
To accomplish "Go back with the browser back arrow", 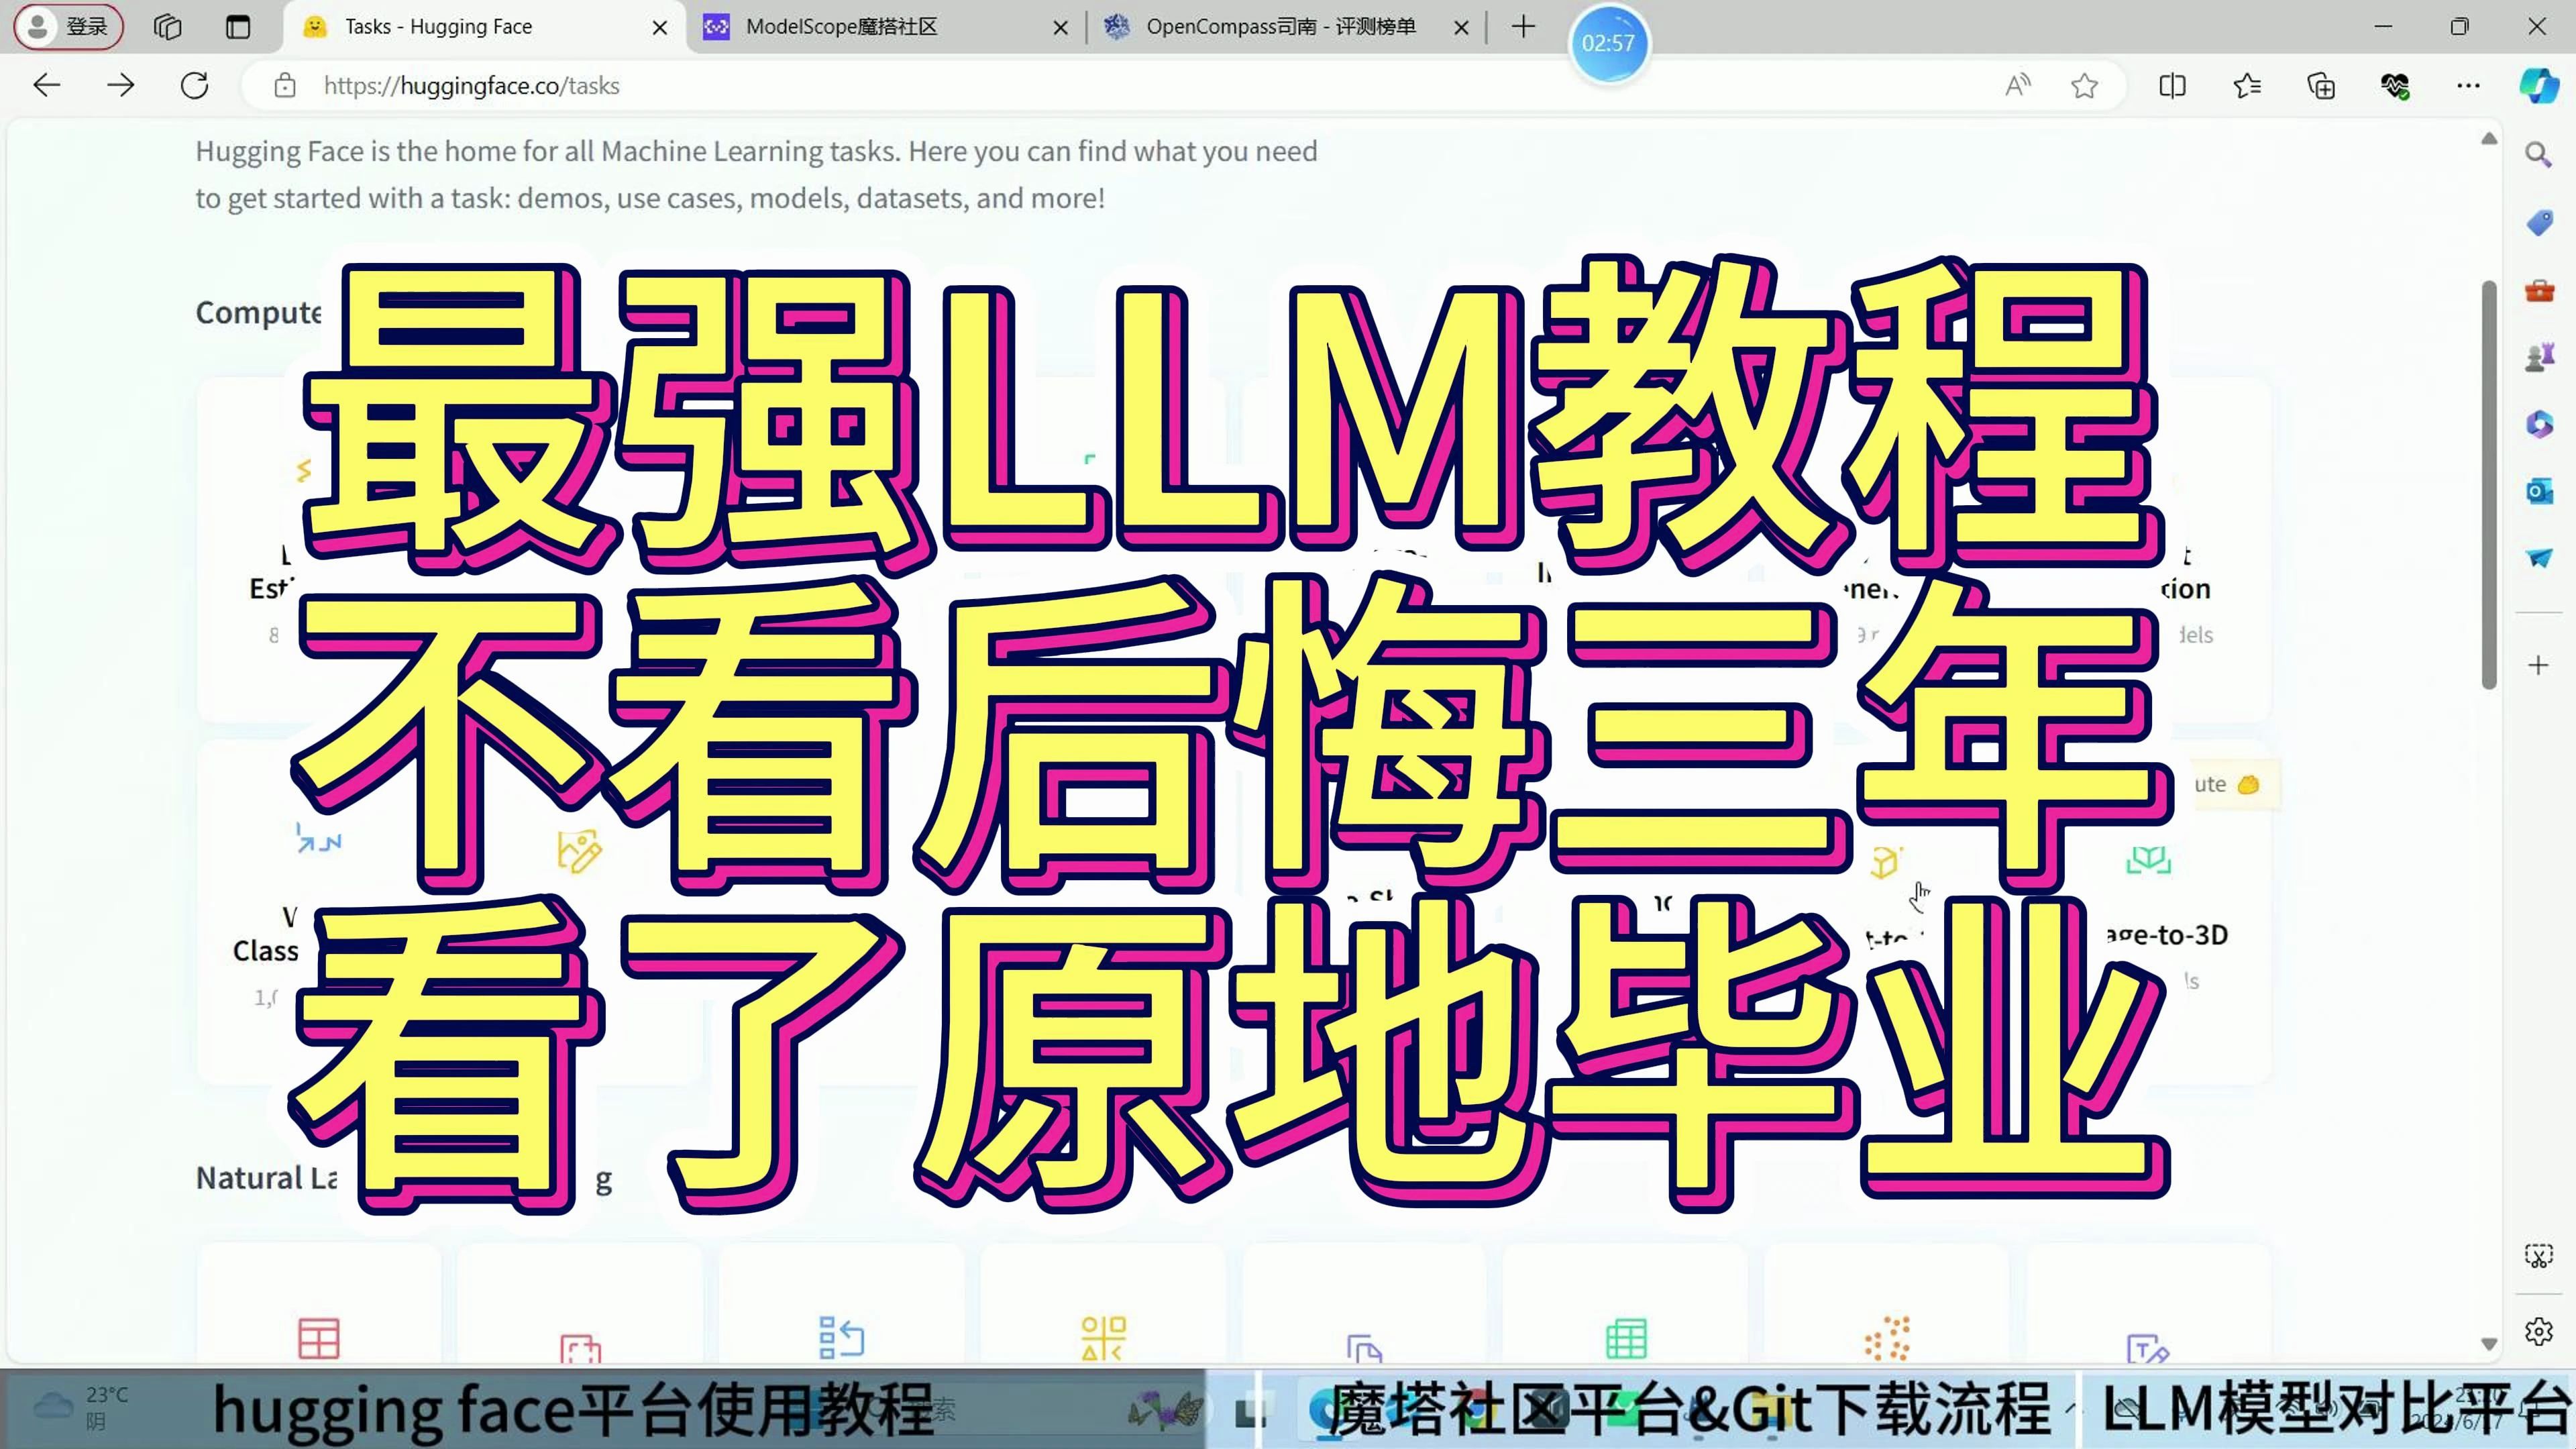I will tap(47, 86).
